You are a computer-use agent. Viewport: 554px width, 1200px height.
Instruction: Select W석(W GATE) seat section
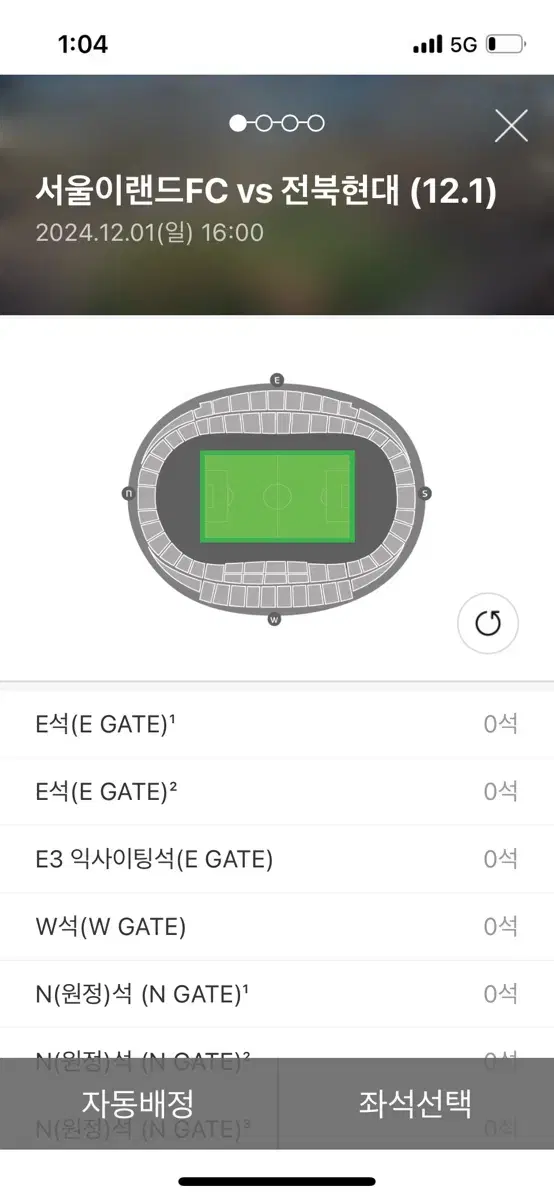pos(277,927)
